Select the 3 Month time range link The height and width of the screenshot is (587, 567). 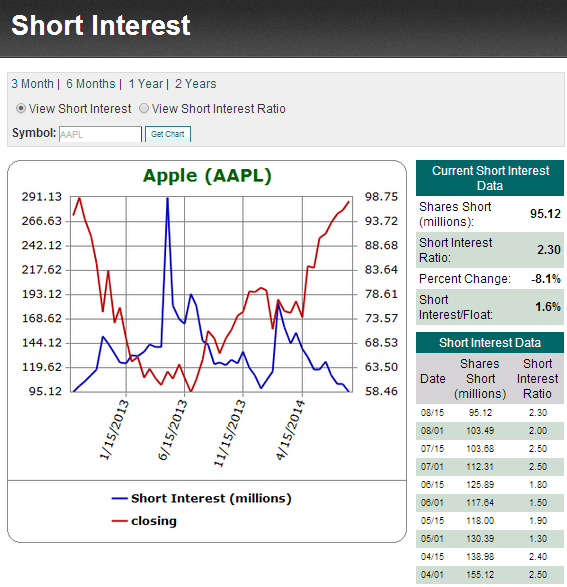tap(32, 84)
